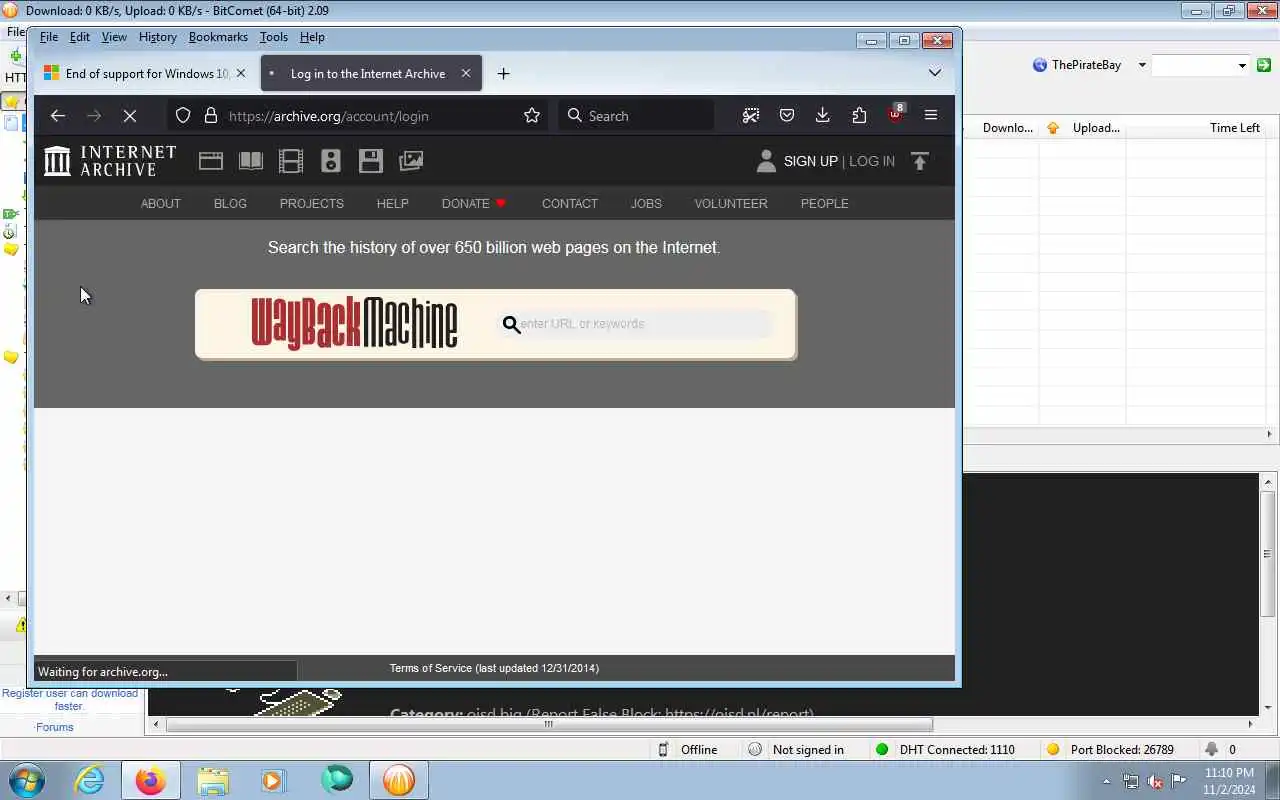Open the Internet Archive texts book icon
Viewport: 1280px width, 800px height.
[251, 161]
